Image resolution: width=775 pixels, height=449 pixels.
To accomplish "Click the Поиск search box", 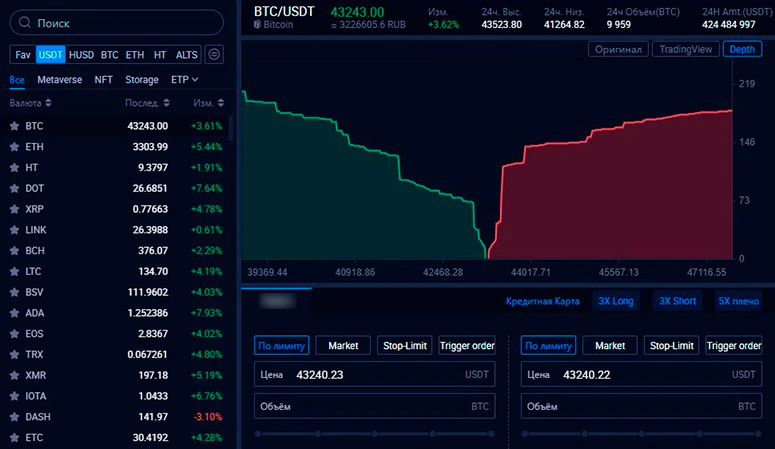I will click(117, 23).
